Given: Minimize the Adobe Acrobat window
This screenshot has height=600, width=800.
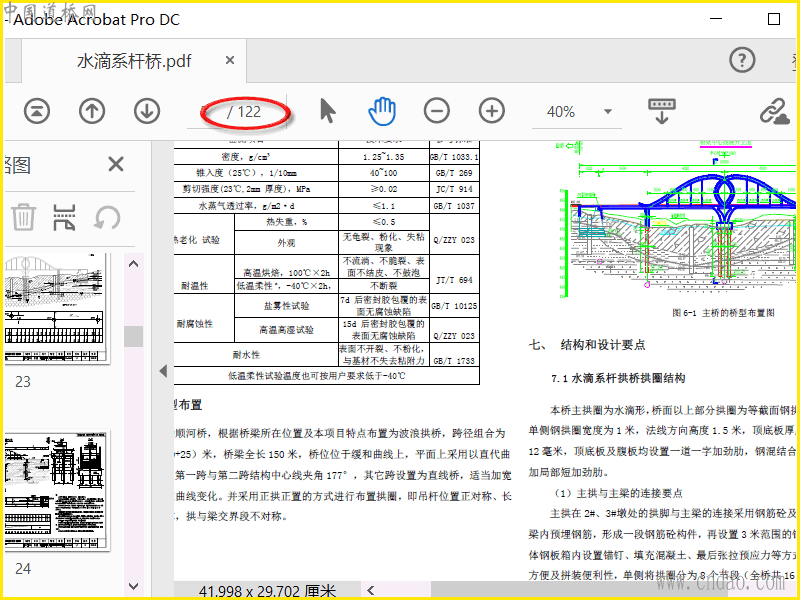Looking at the screenshot, I should point(716,19).
